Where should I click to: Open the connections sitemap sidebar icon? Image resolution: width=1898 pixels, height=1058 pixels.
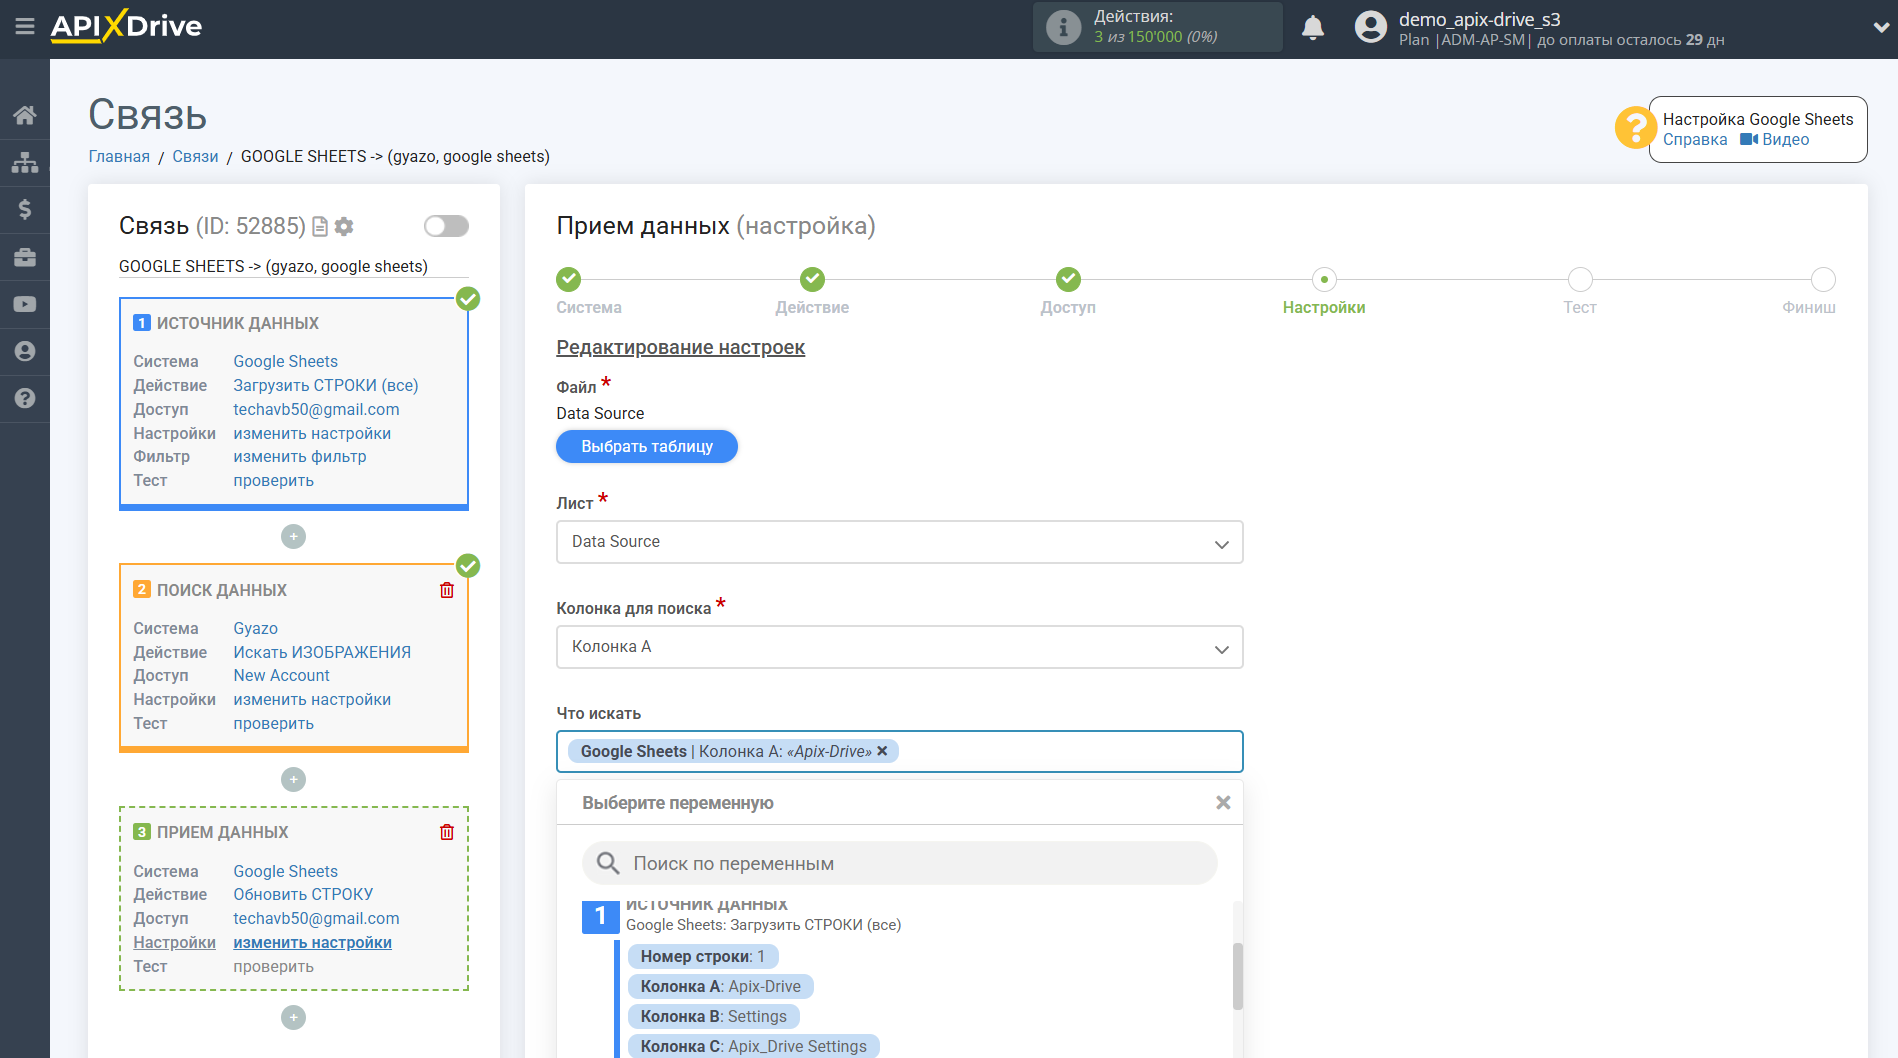click(x=25, y=162)
